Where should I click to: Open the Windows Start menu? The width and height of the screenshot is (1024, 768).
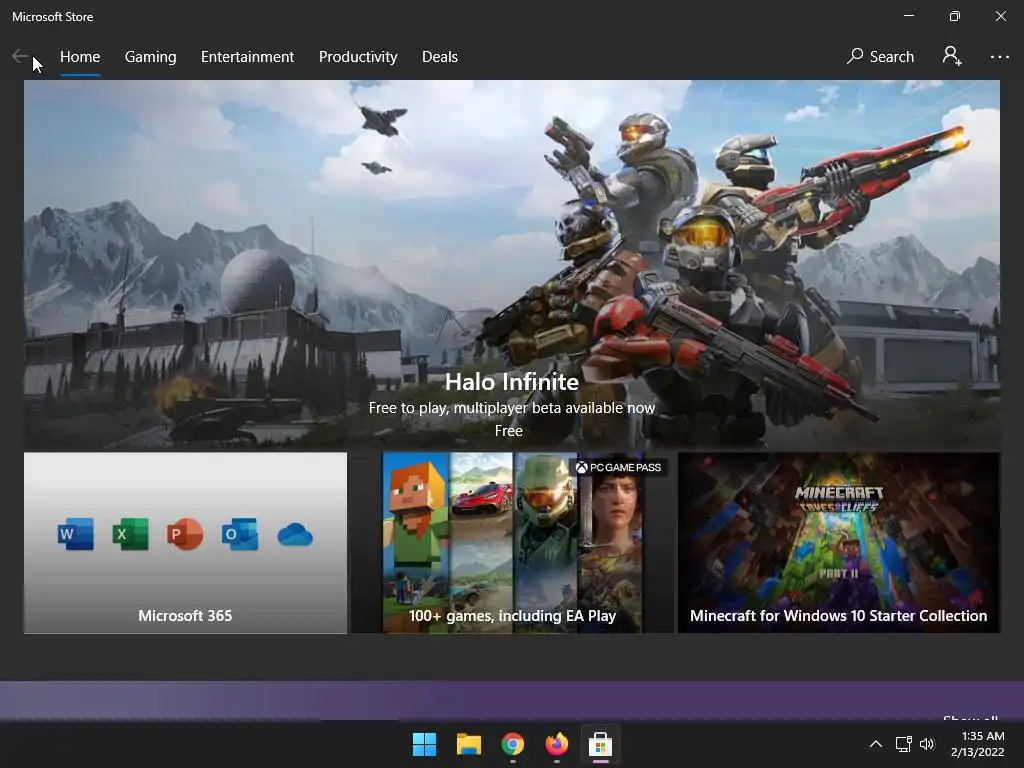[424, 744]
